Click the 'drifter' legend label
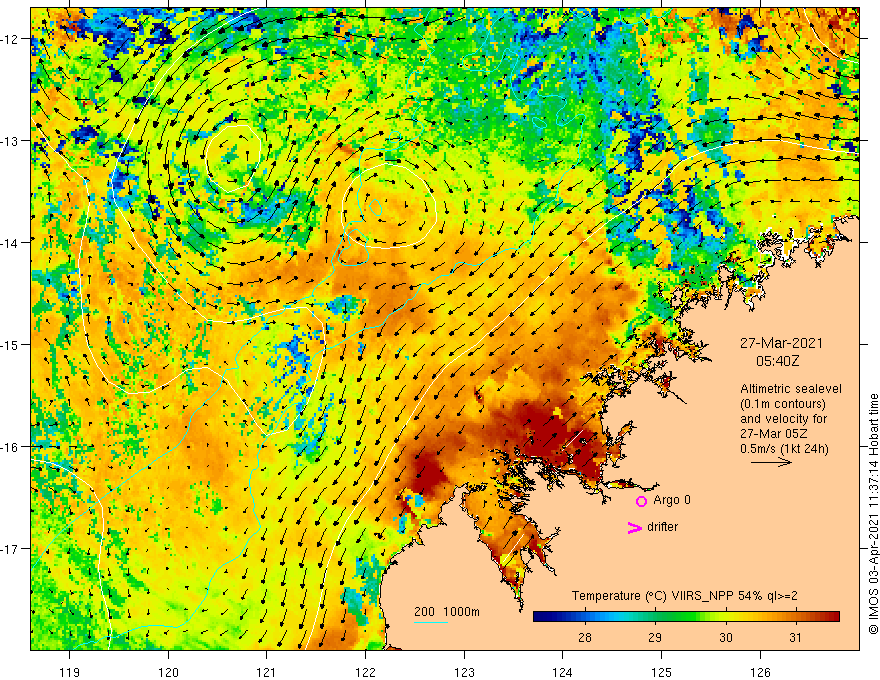 point(662,527)
